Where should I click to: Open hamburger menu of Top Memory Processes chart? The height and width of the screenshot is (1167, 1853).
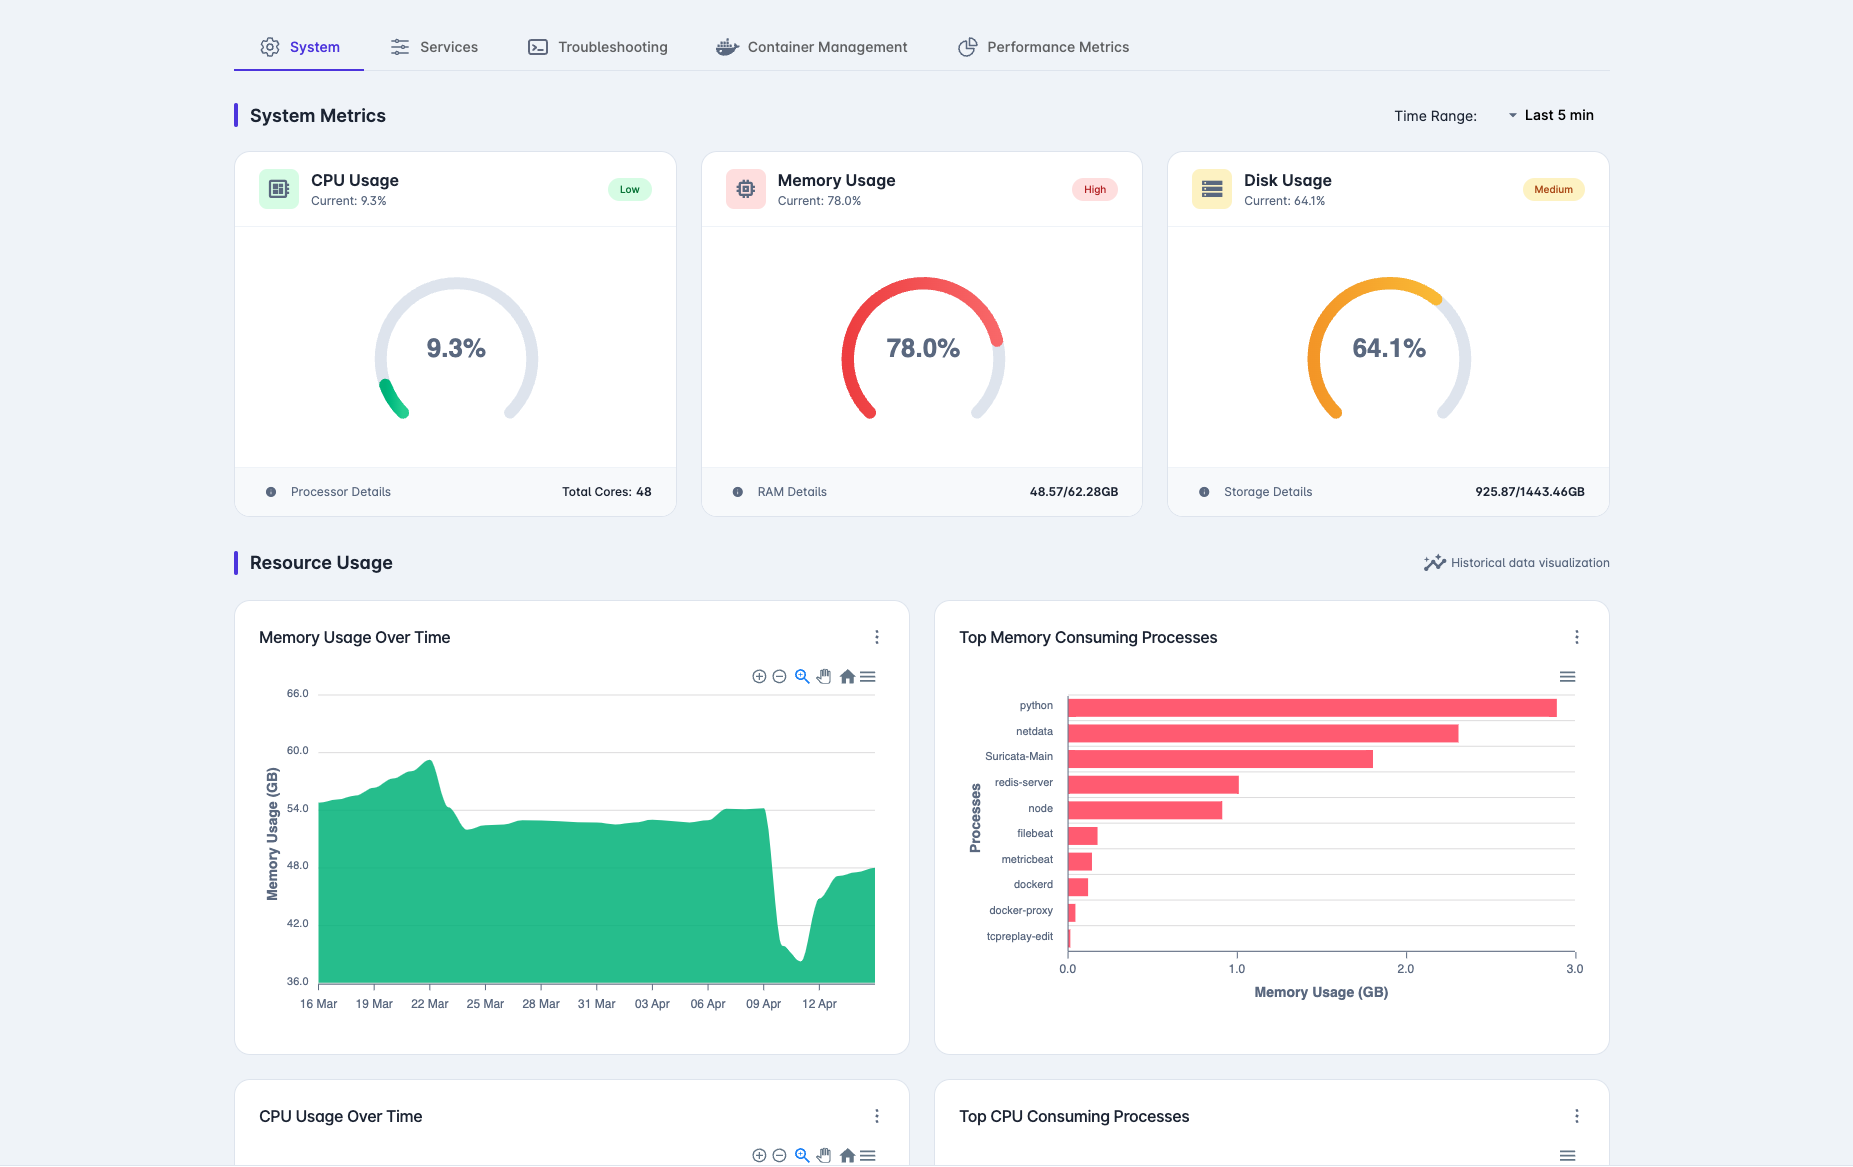point(1568,677)
